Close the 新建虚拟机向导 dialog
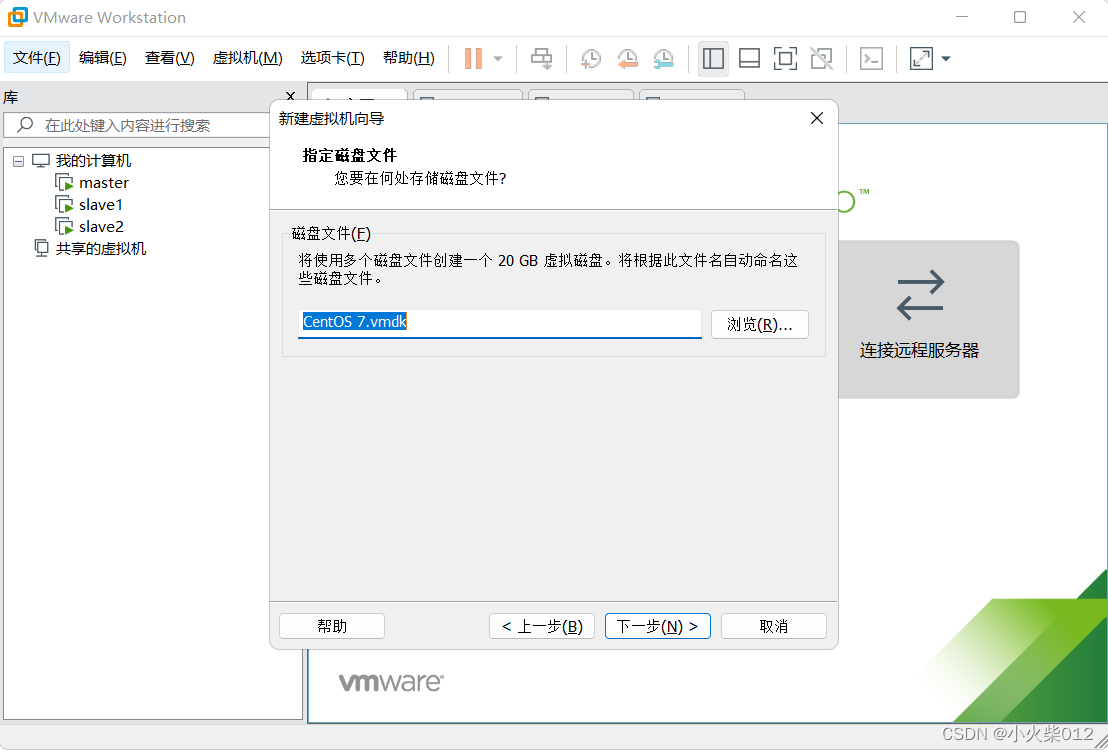Image resolution: width=1108 pixels, height=752 pixels. (817, 118)
